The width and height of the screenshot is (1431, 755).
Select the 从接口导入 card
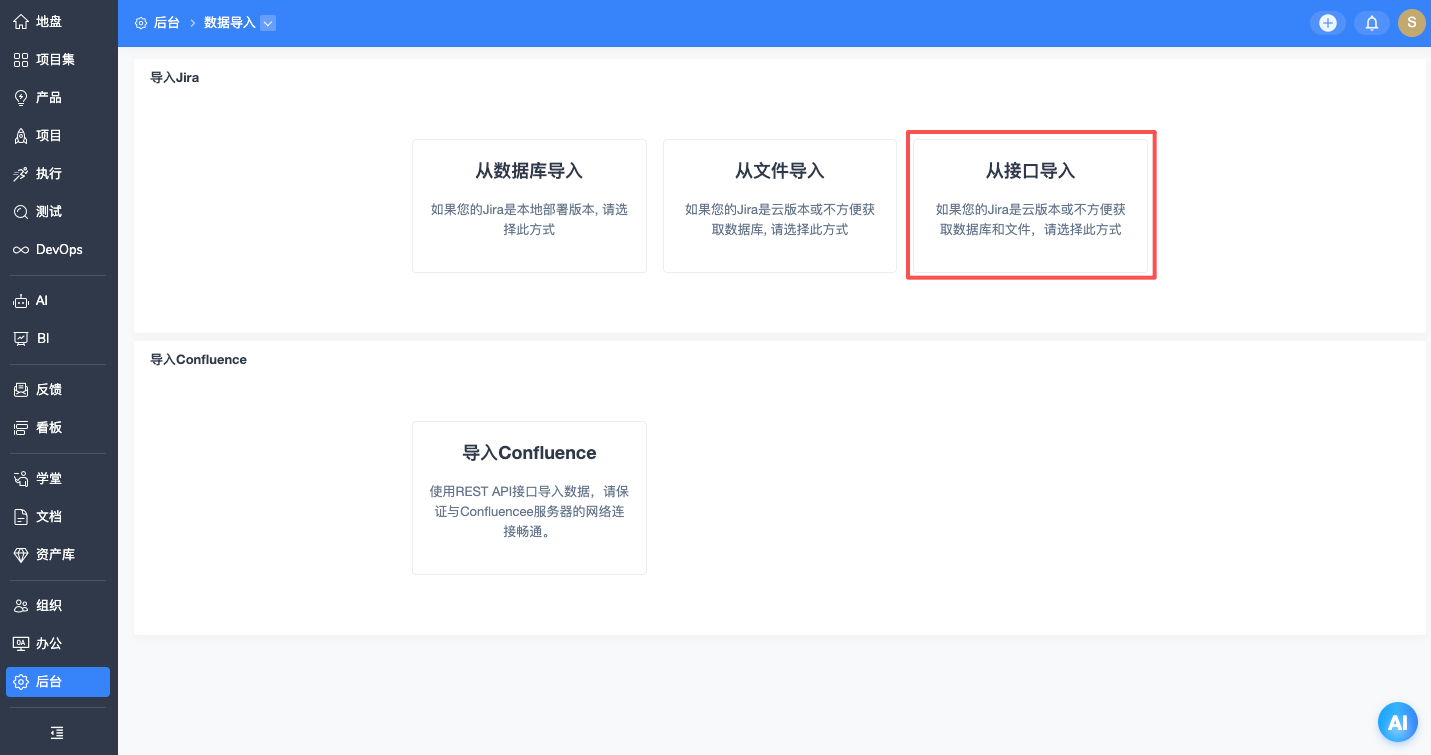[x=1030, y=205]
